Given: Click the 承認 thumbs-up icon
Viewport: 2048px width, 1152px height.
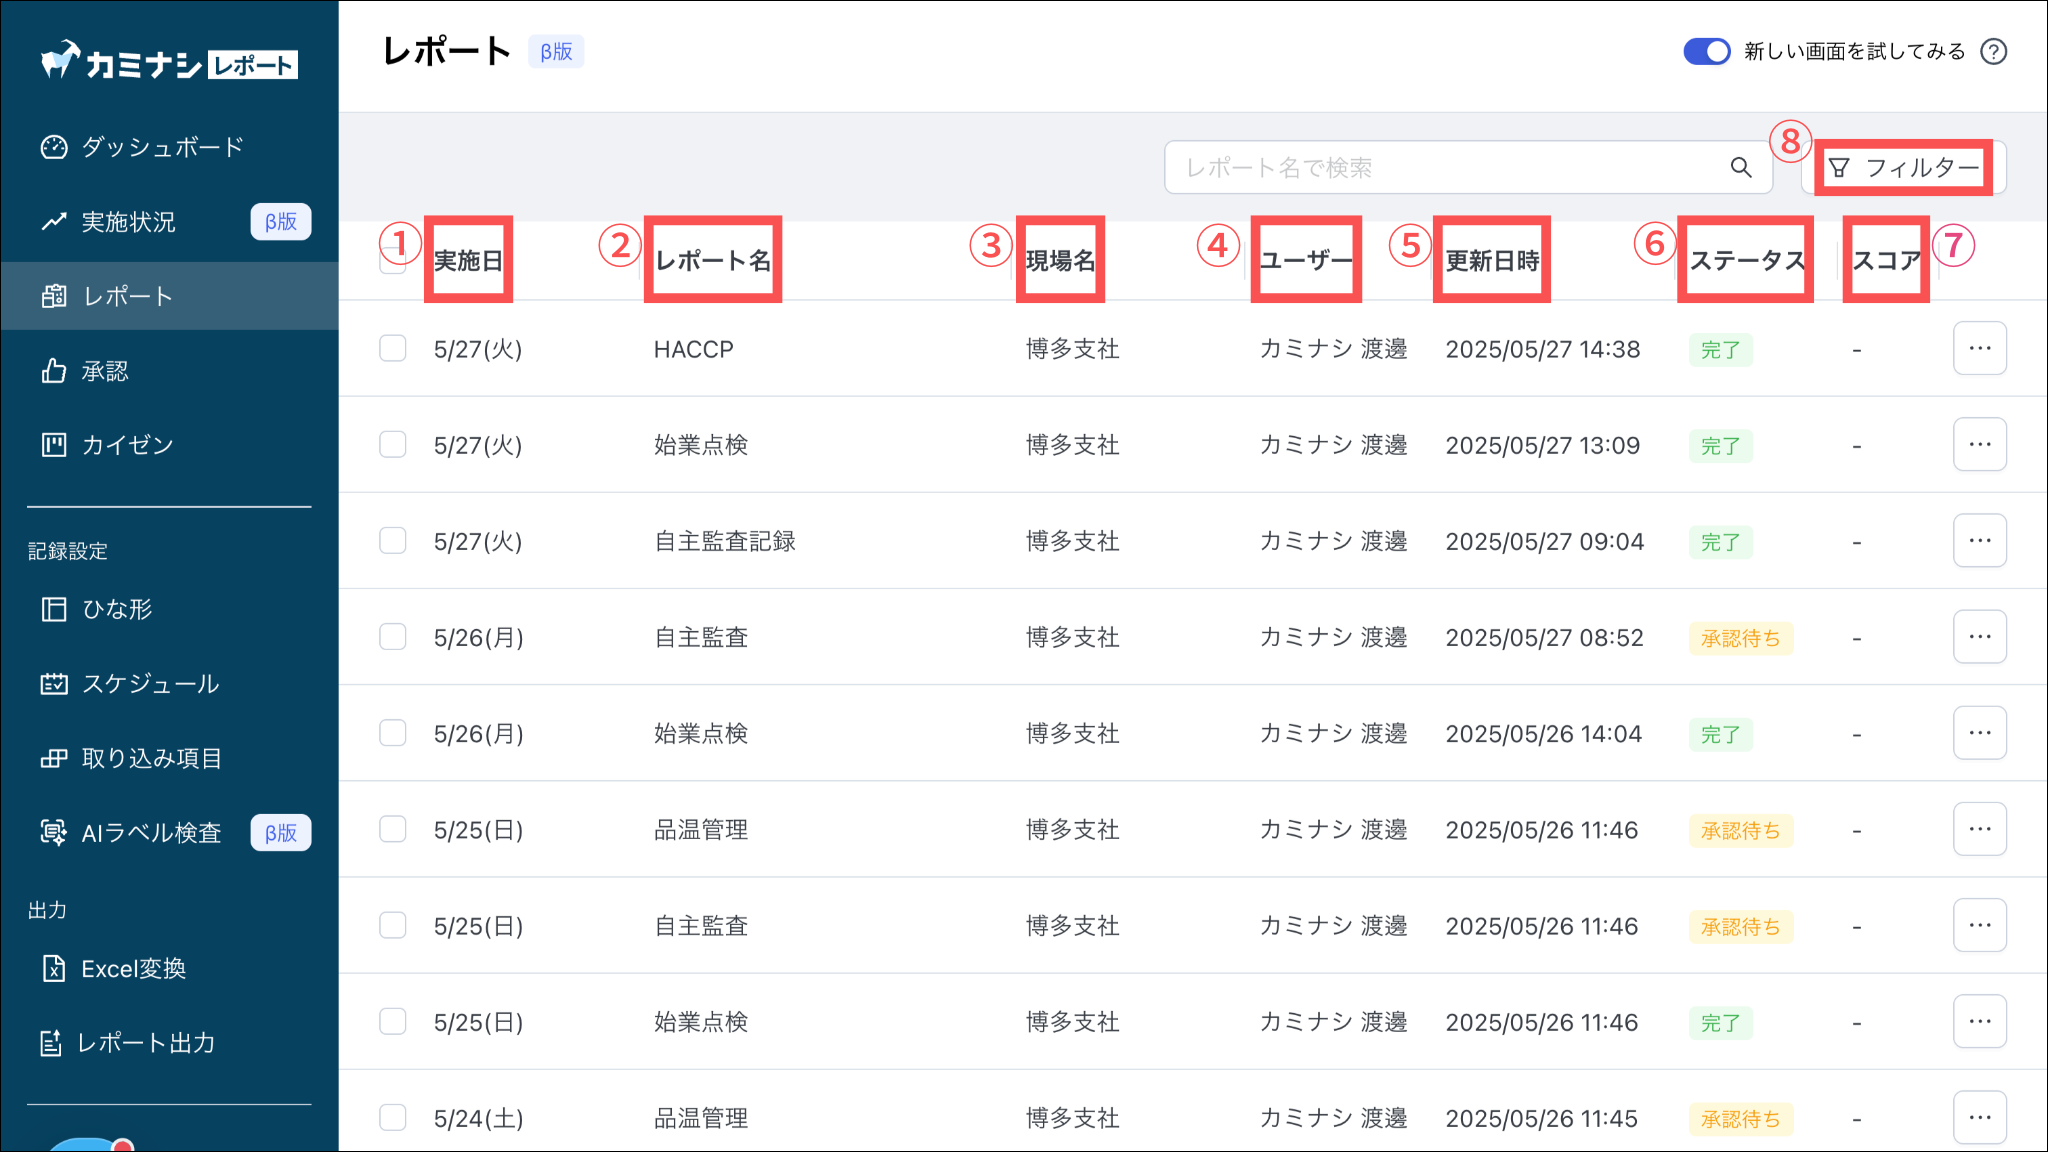Looking at the screenshot, I should 53,371.
